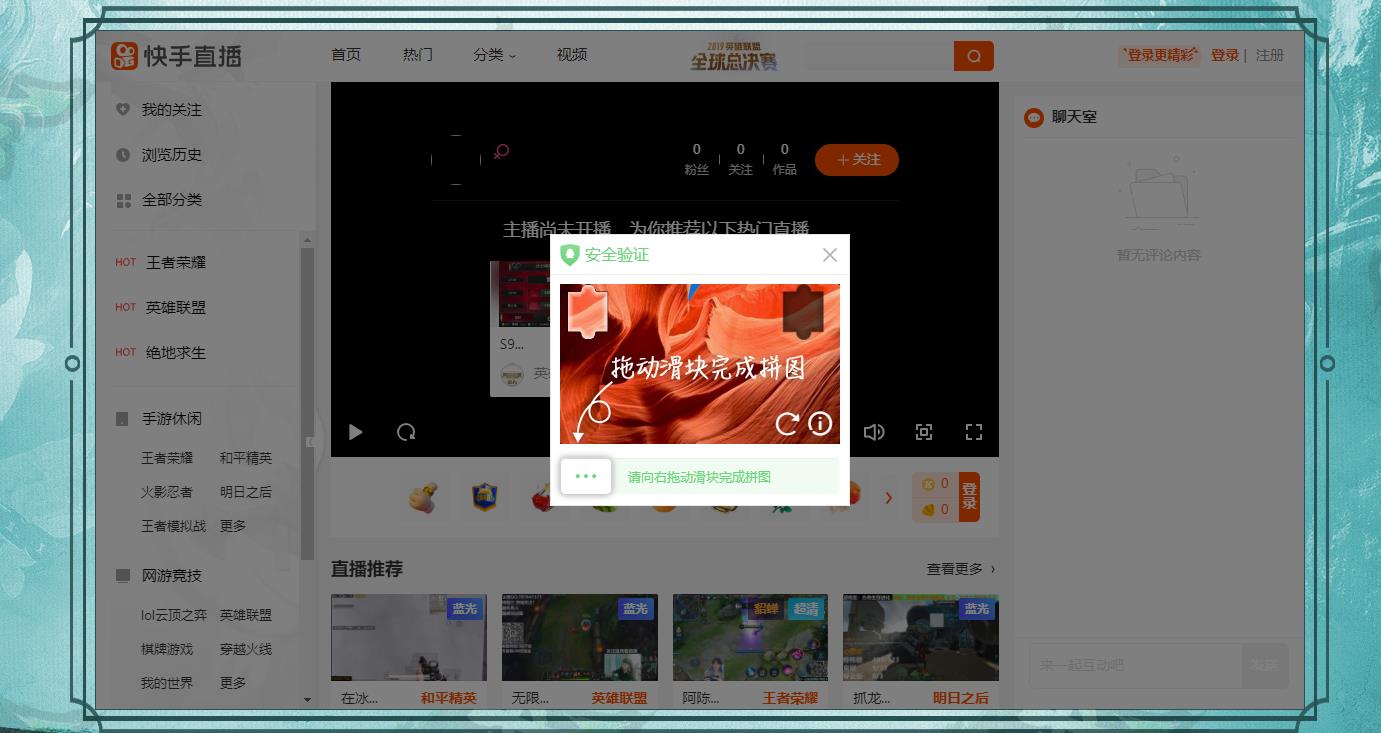The height and width of the screenshot is (733, 1381).
Task: Click the video reload icon
Action: (x=406, y=432)
